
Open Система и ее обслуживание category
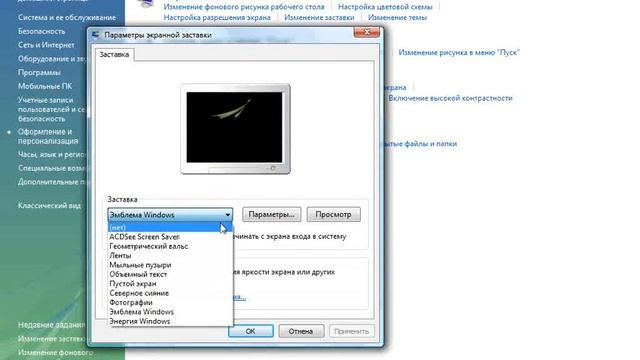point(67,18)
